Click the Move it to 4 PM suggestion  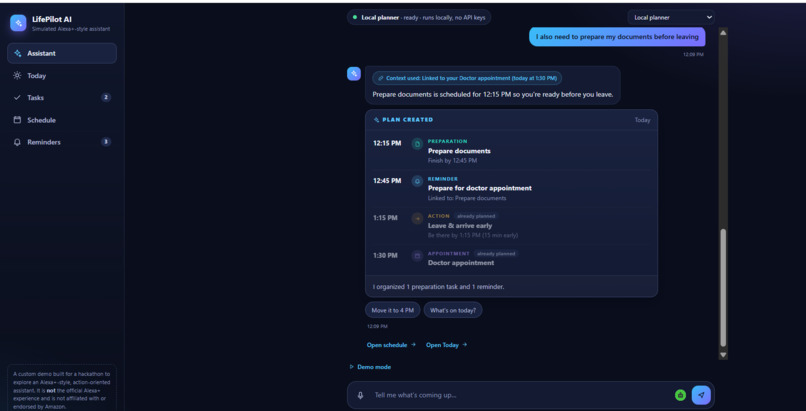coord(393,310)
